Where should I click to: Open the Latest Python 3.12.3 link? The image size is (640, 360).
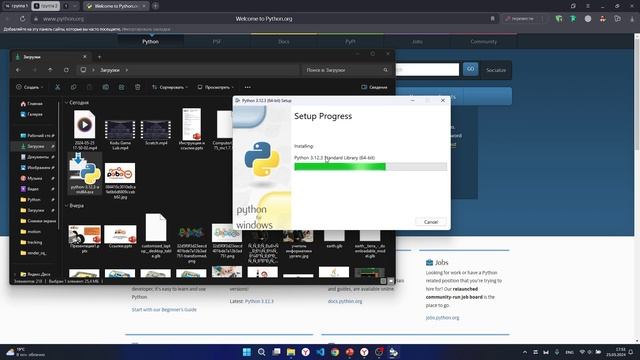[x=259, y=301]
